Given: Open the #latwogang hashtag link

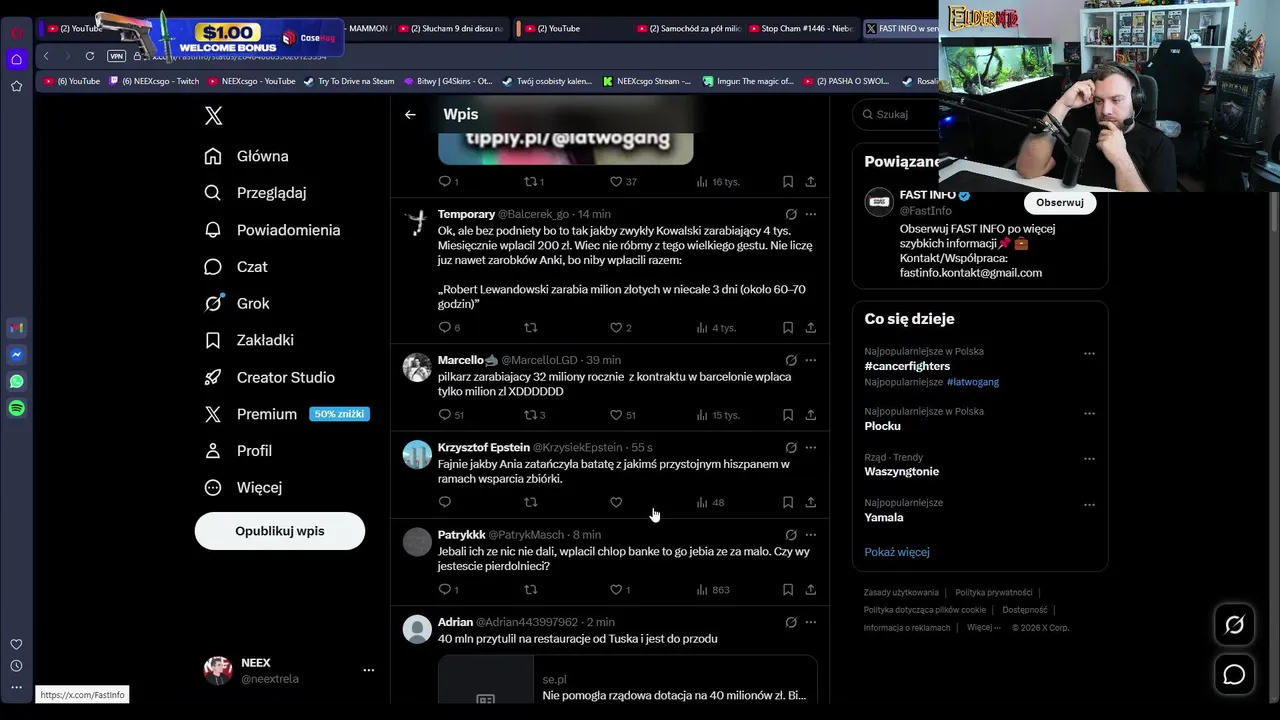Looking at the screenshot, I should (973, 382).
